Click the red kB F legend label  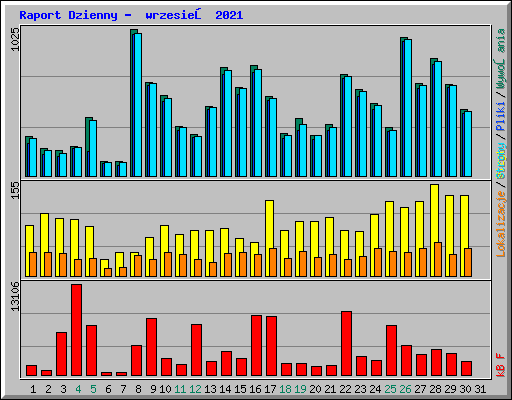501,365
